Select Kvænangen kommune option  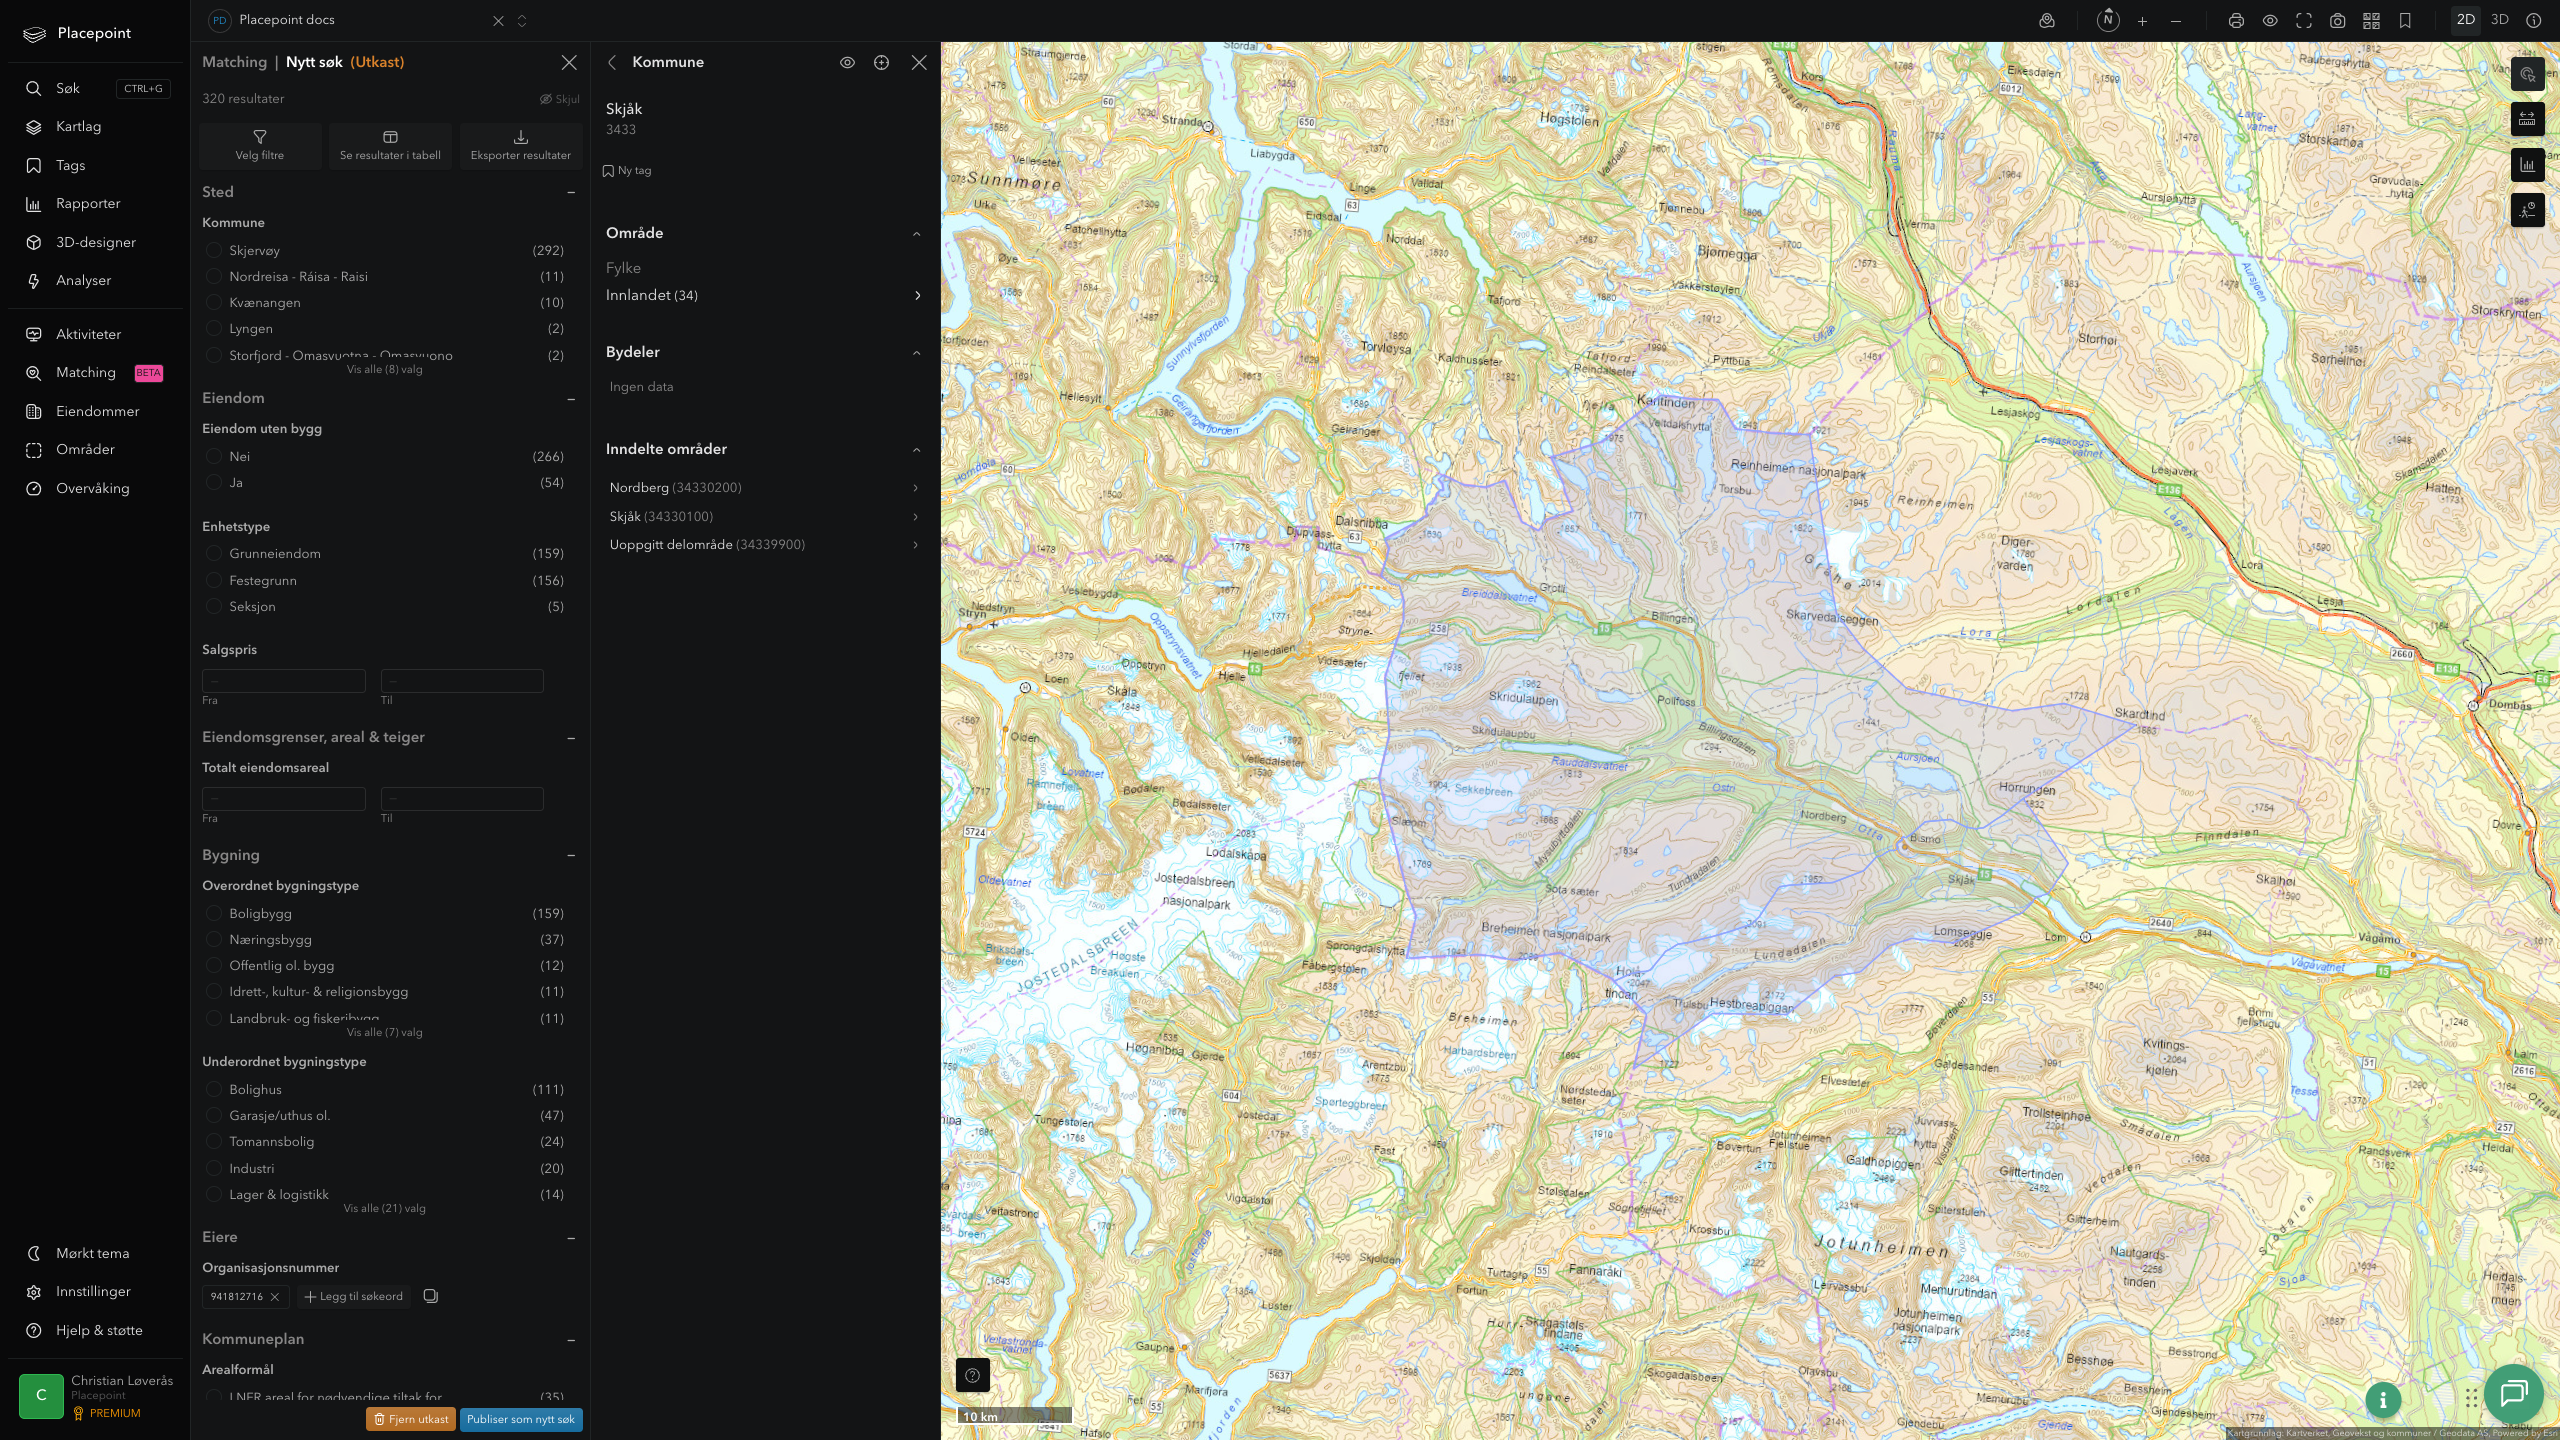tap(213, 303)
